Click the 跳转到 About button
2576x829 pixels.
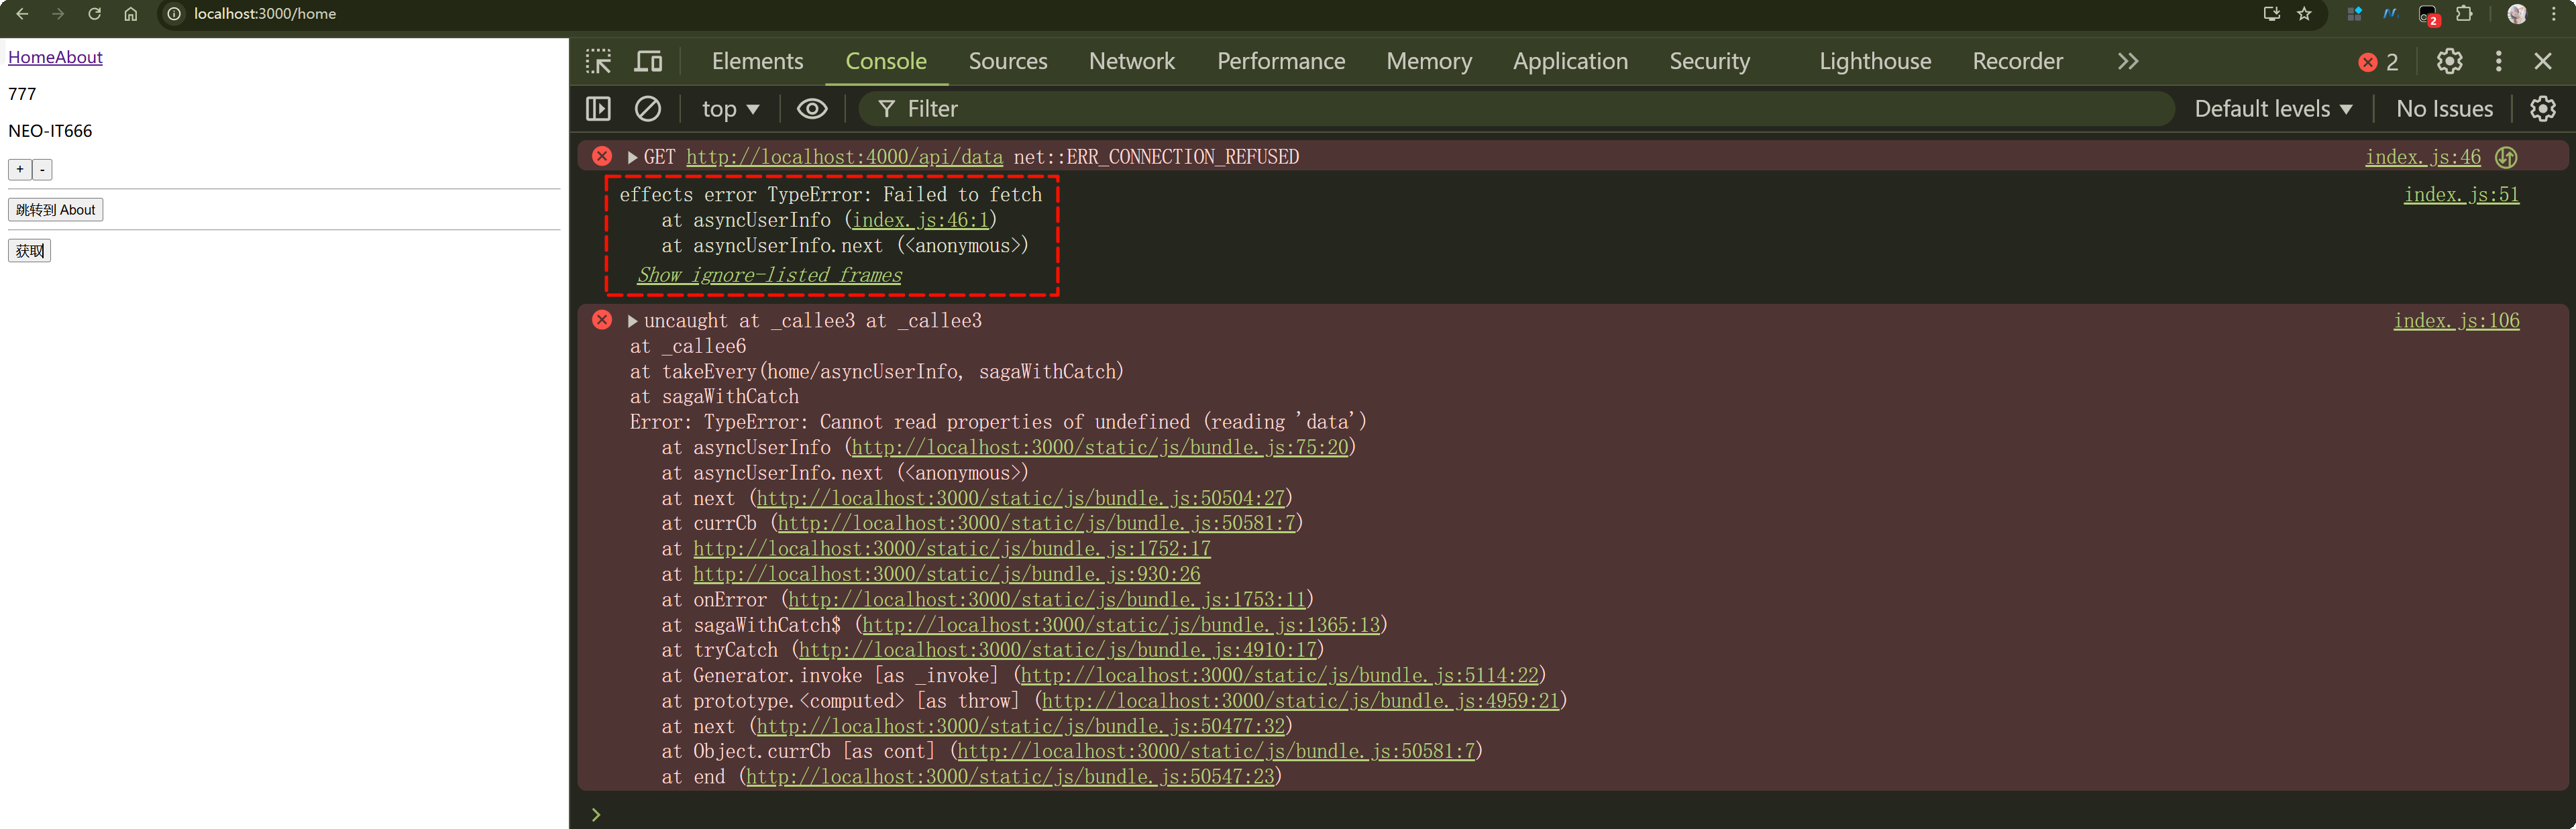pyautogui.click(x=56, y=210)
